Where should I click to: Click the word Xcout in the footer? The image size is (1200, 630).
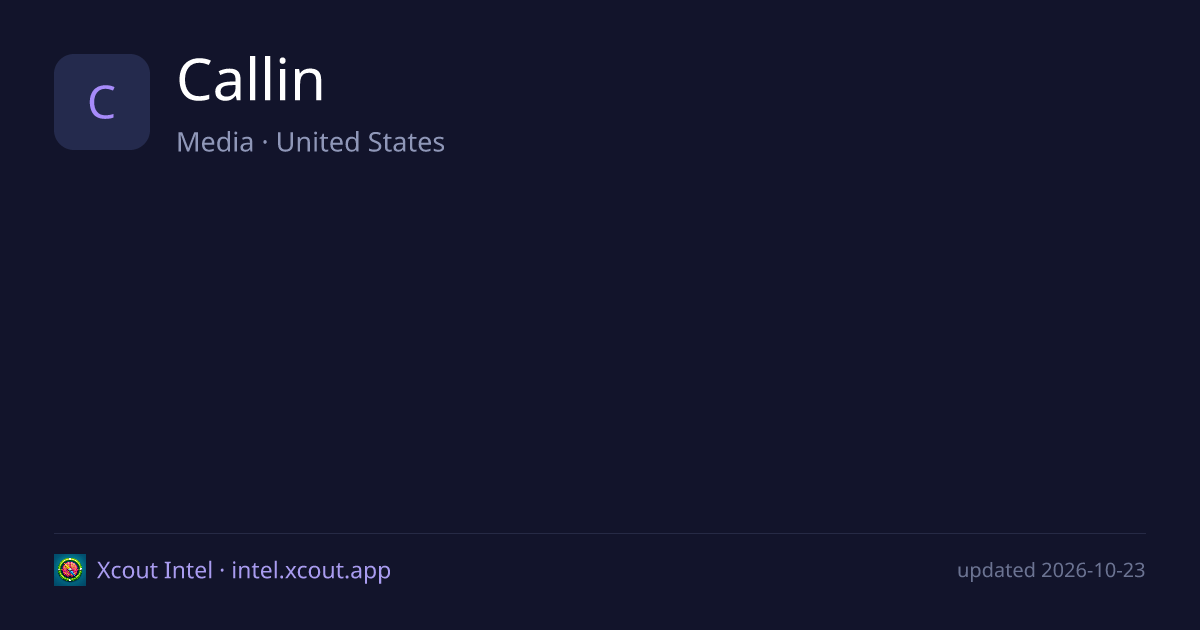point(127,570)
